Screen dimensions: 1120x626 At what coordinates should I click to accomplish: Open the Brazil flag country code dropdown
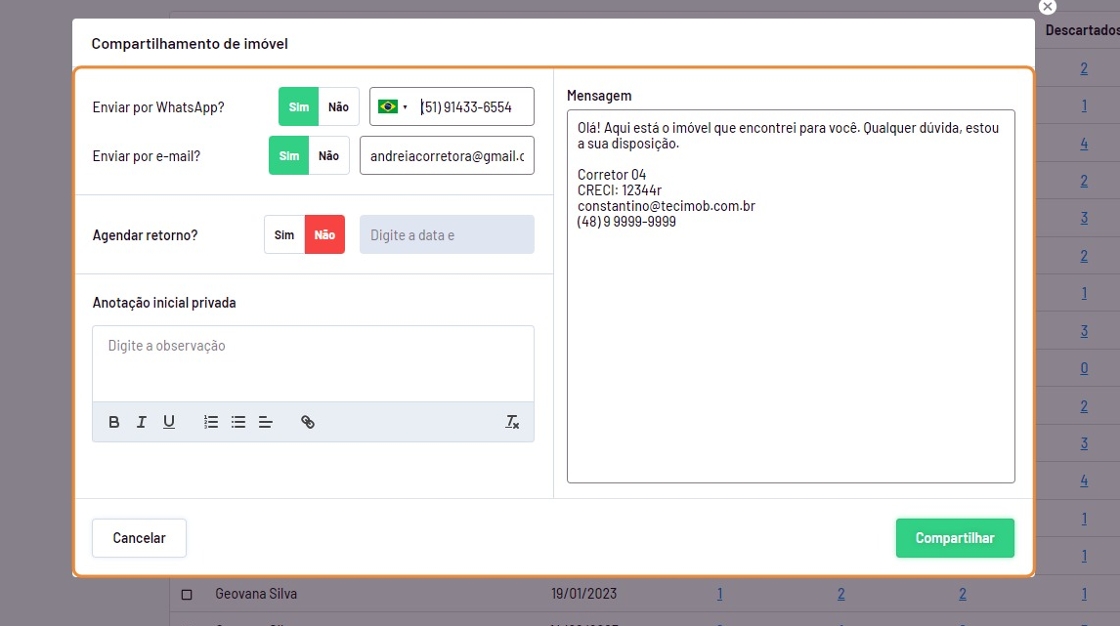click(x=392, y=107)
